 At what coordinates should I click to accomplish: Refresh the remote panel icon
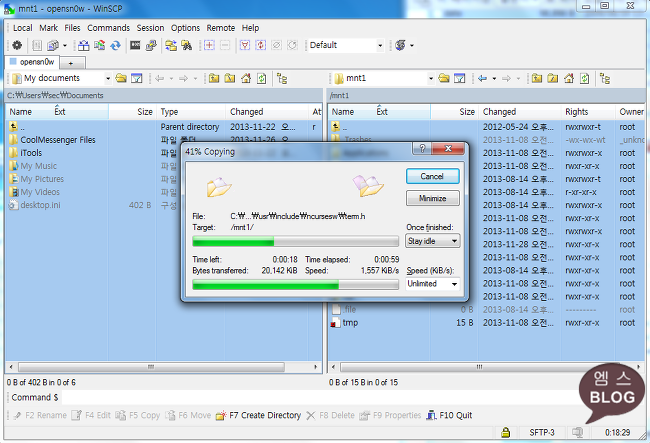pos(585,78)
